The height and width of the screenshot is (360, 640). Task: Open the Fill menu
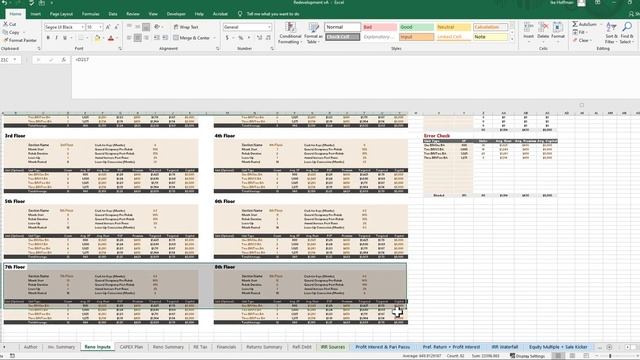pos(580,32)
